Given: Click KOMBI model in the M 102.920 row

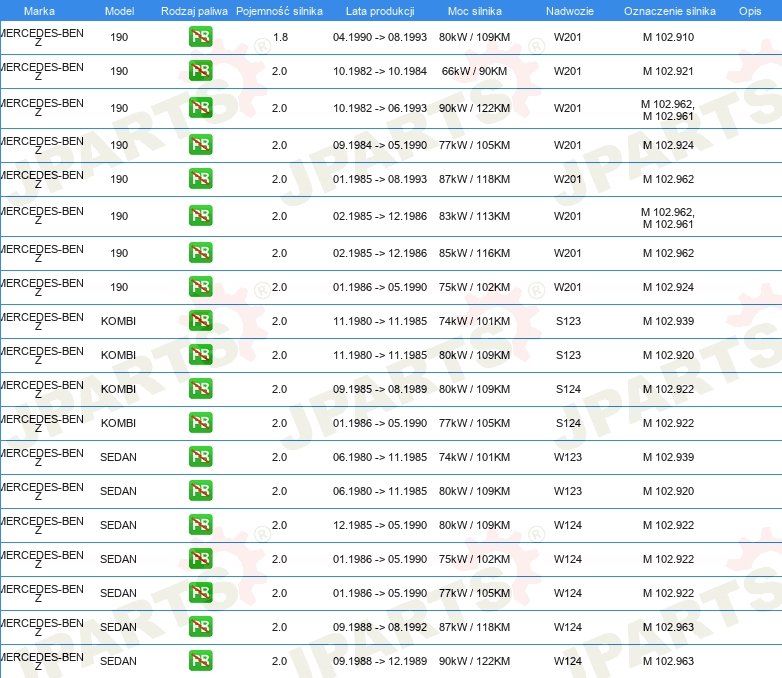Looking at the screenshot, I should pos(118,355).
